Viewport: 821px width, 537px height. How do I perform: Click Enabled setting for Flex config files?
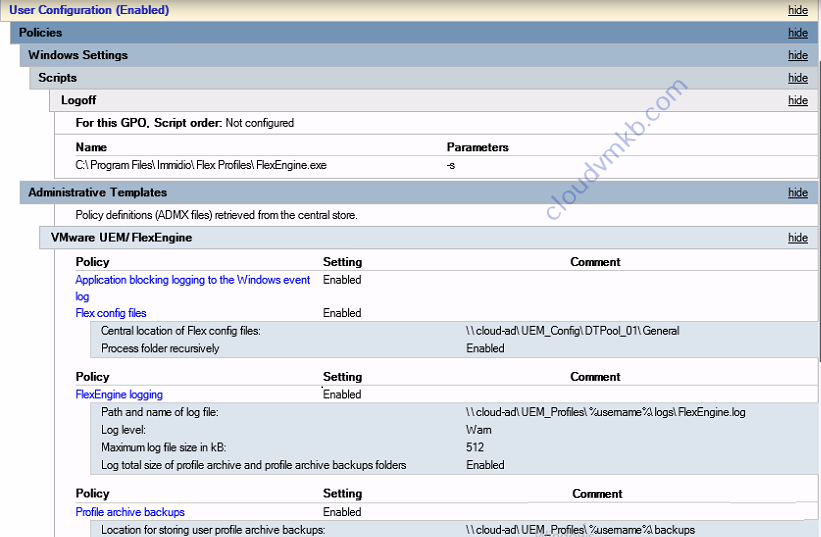click(342, 313)
